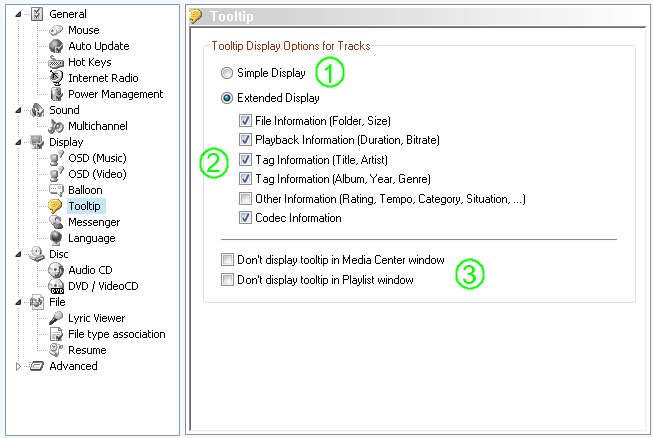653x438 pixels.
Task: Check Don't display tooltip in Media Center window
Action: (x=227, y=260)
